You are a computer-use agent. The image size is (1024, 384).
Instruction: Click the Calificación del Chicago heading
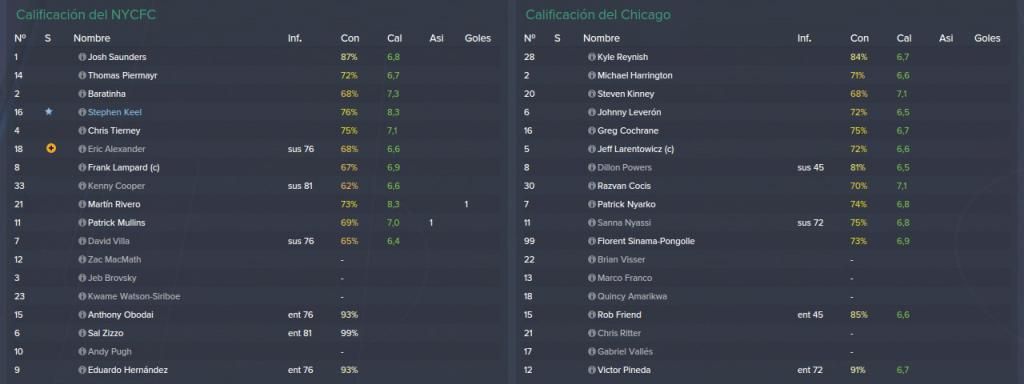(x=598, y=14)
